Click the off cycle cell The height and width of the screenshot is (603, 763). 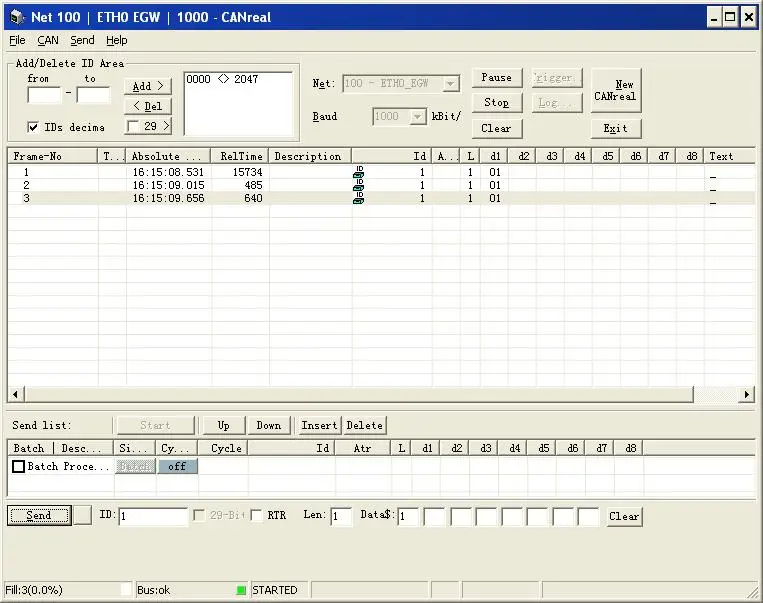click(178, 466)
